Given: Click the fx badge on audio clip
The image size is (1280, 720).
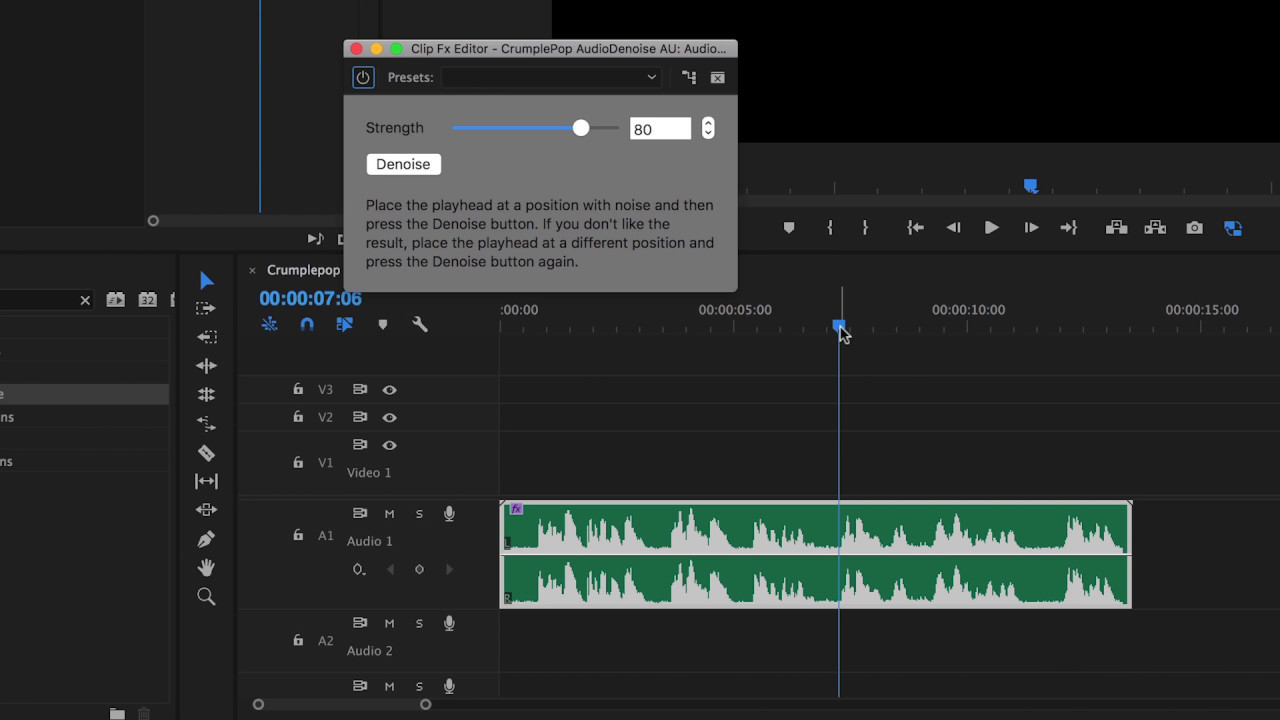Looking at the screenshot, I should [x=516, y=509].
